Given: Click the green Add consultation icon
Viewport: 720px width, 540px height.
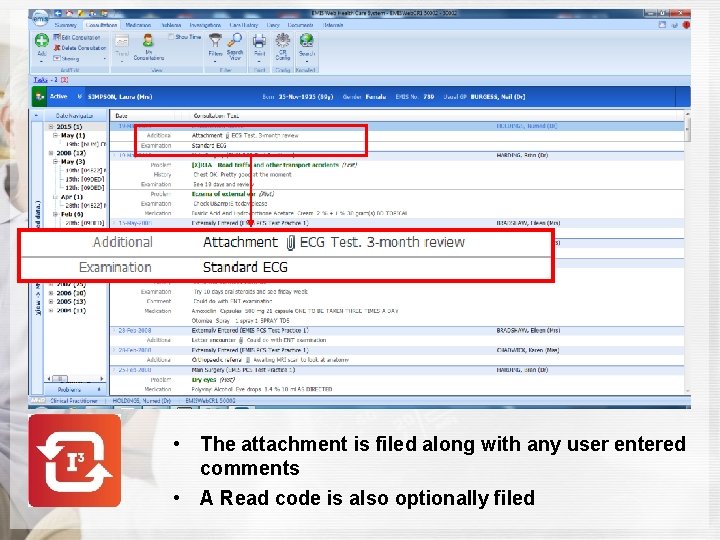Looking at the screenshot, I should click(x=42, y=41).
